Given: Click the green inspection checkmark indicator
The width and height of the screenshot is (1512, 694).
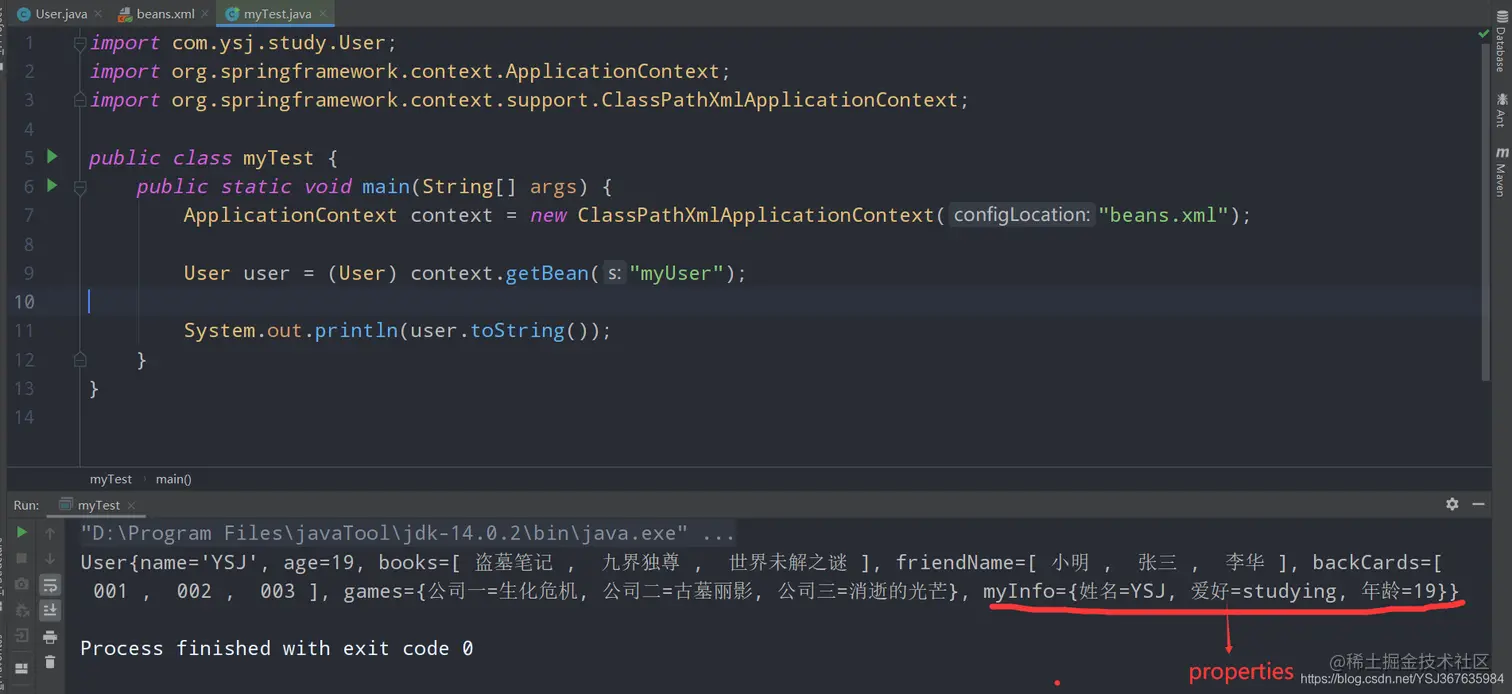Looking at the screenshot, I should (1484, 34).
